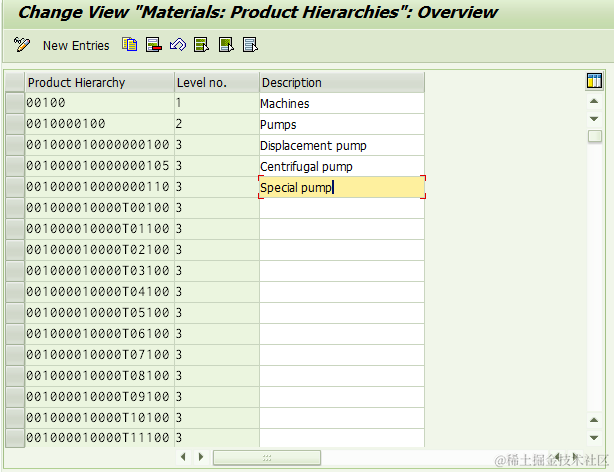Click the Select Block icon
The width and height of the screenshot is (614, 472).
coord(226,45)
